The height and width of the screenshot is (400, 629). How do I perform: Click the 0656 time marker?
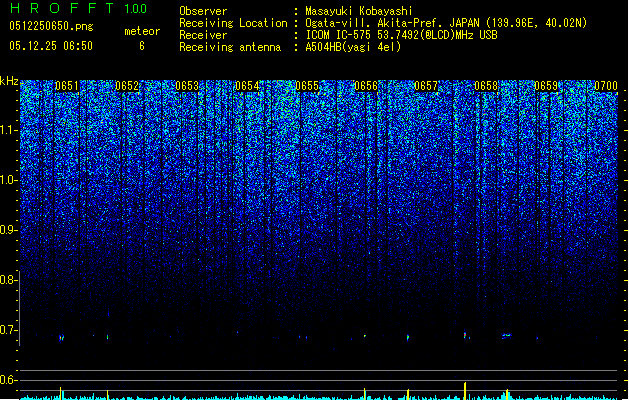tap(366, 86)
